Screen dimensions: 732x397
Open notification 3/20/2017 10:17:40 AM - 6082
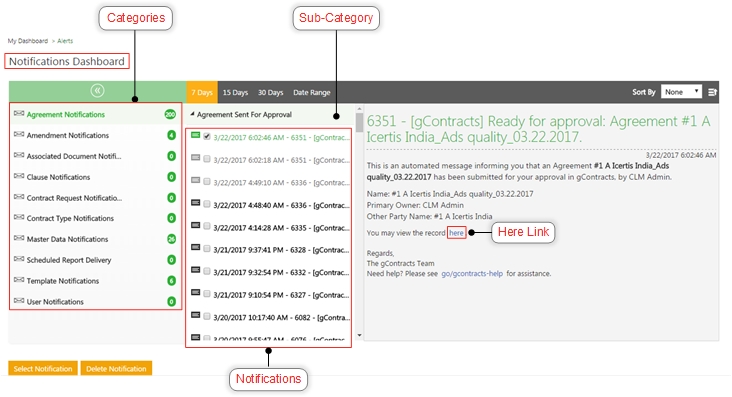pos(282,318)
